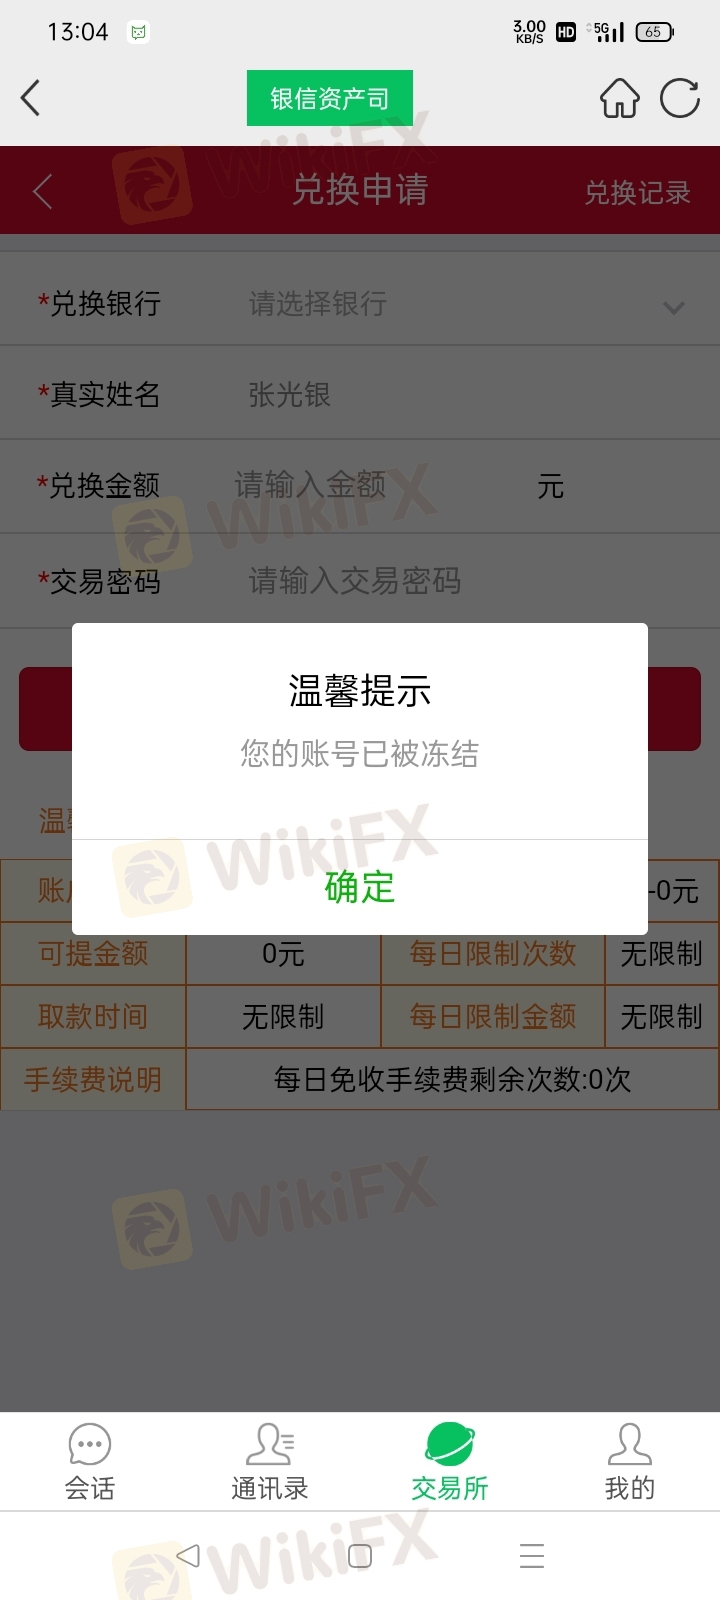Tap the Android back navigation triangle
Image resolution: width=720 pixels, height=1600 pixels.
(188, 1555)
